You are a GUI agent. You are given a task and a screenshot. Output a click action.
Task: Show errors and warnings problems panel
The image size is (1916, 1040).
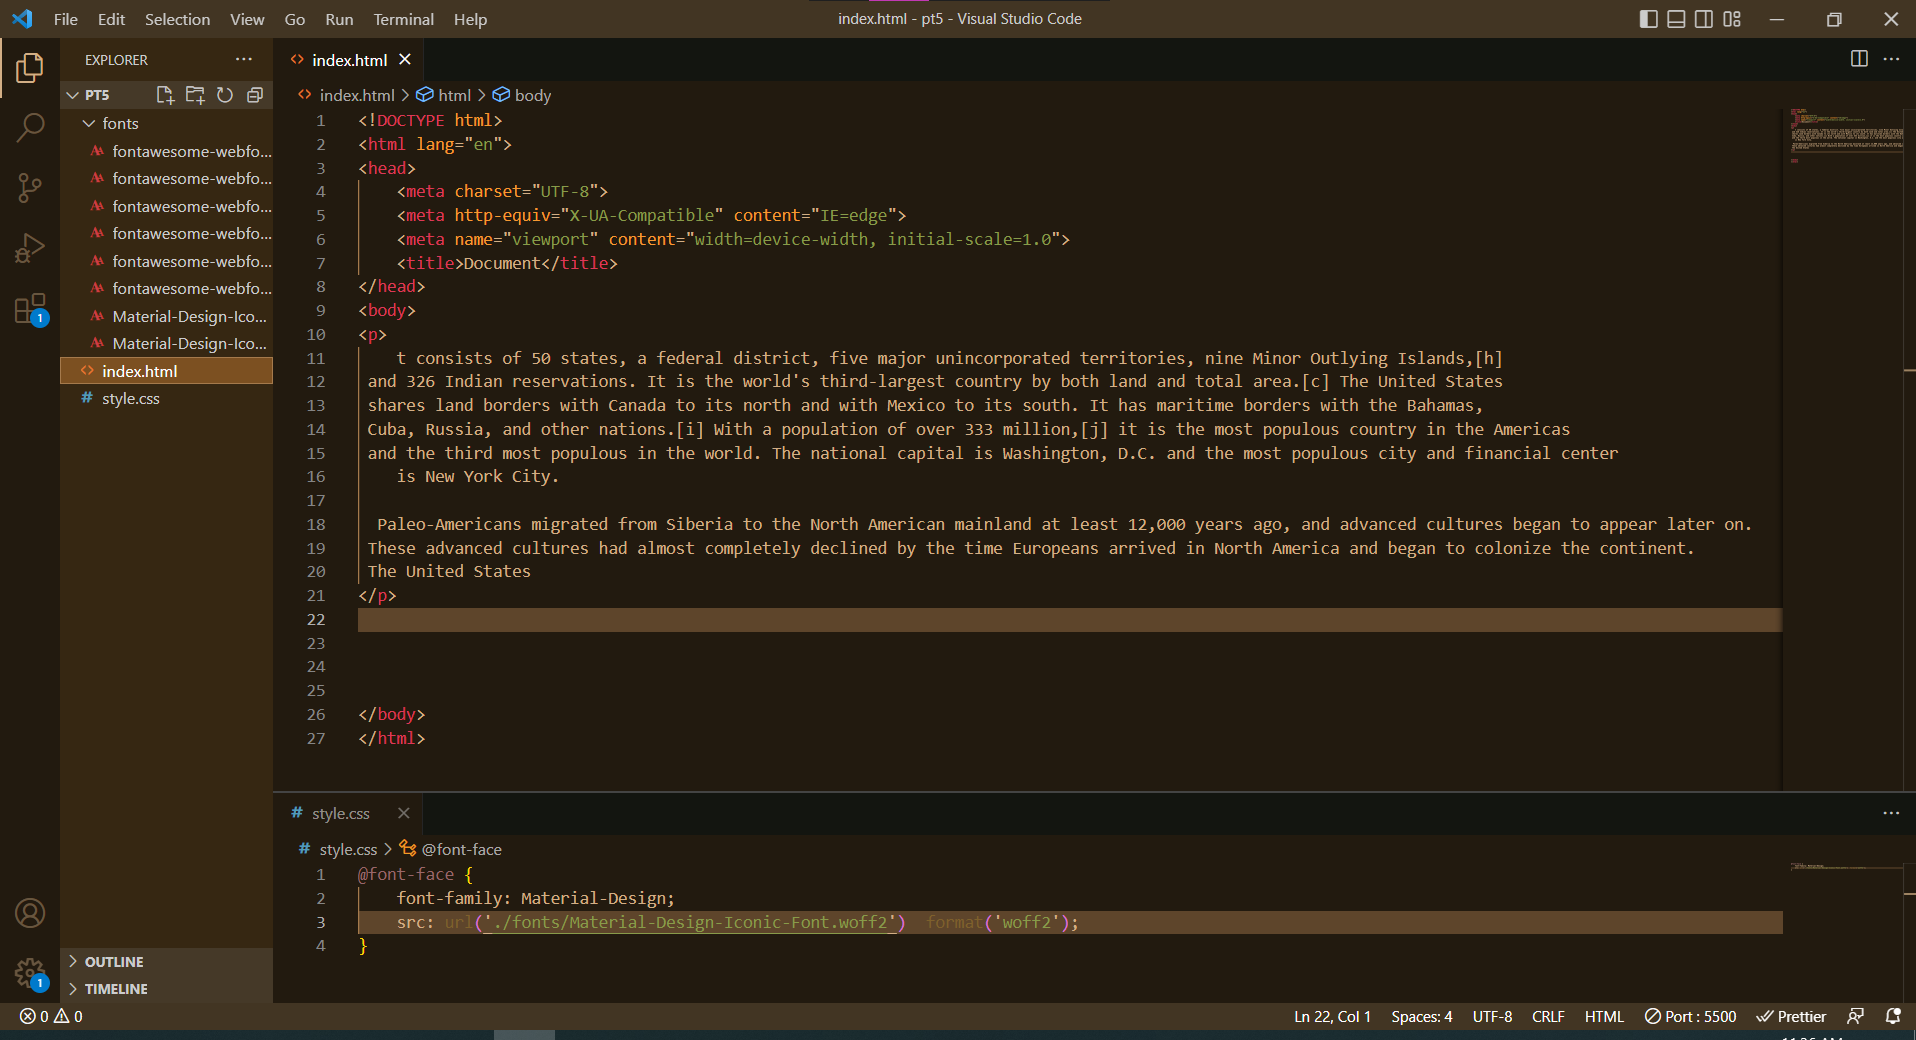coord(51,1016)
